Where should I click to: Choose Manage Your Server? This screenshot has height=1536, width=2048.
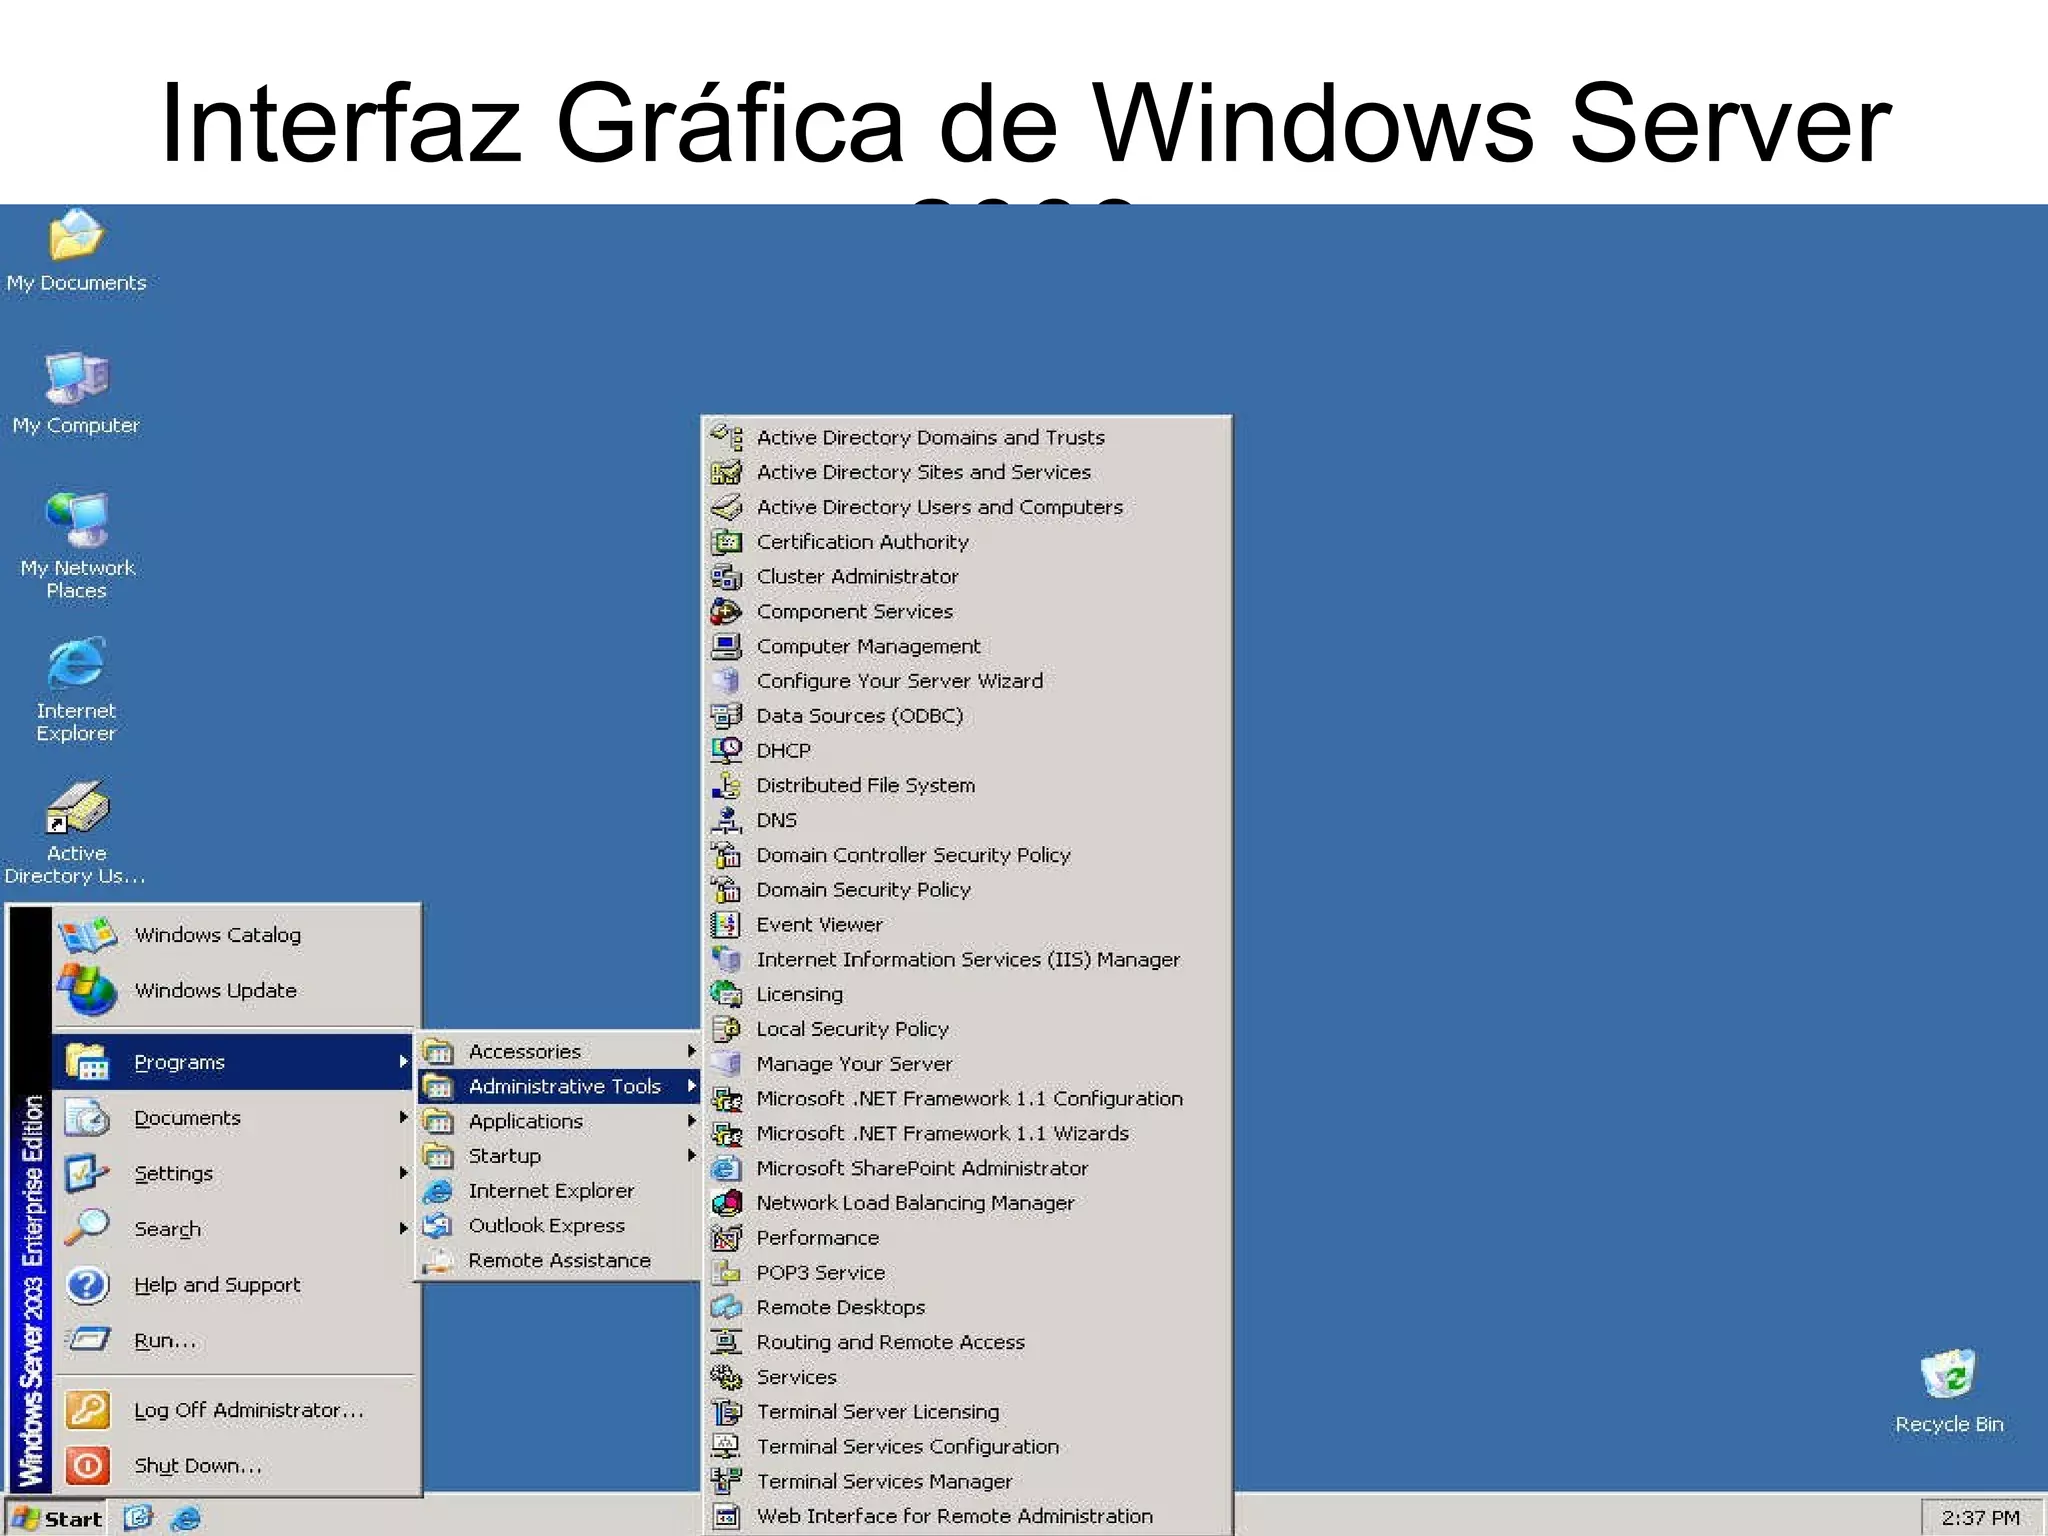tap(966, 1064)
